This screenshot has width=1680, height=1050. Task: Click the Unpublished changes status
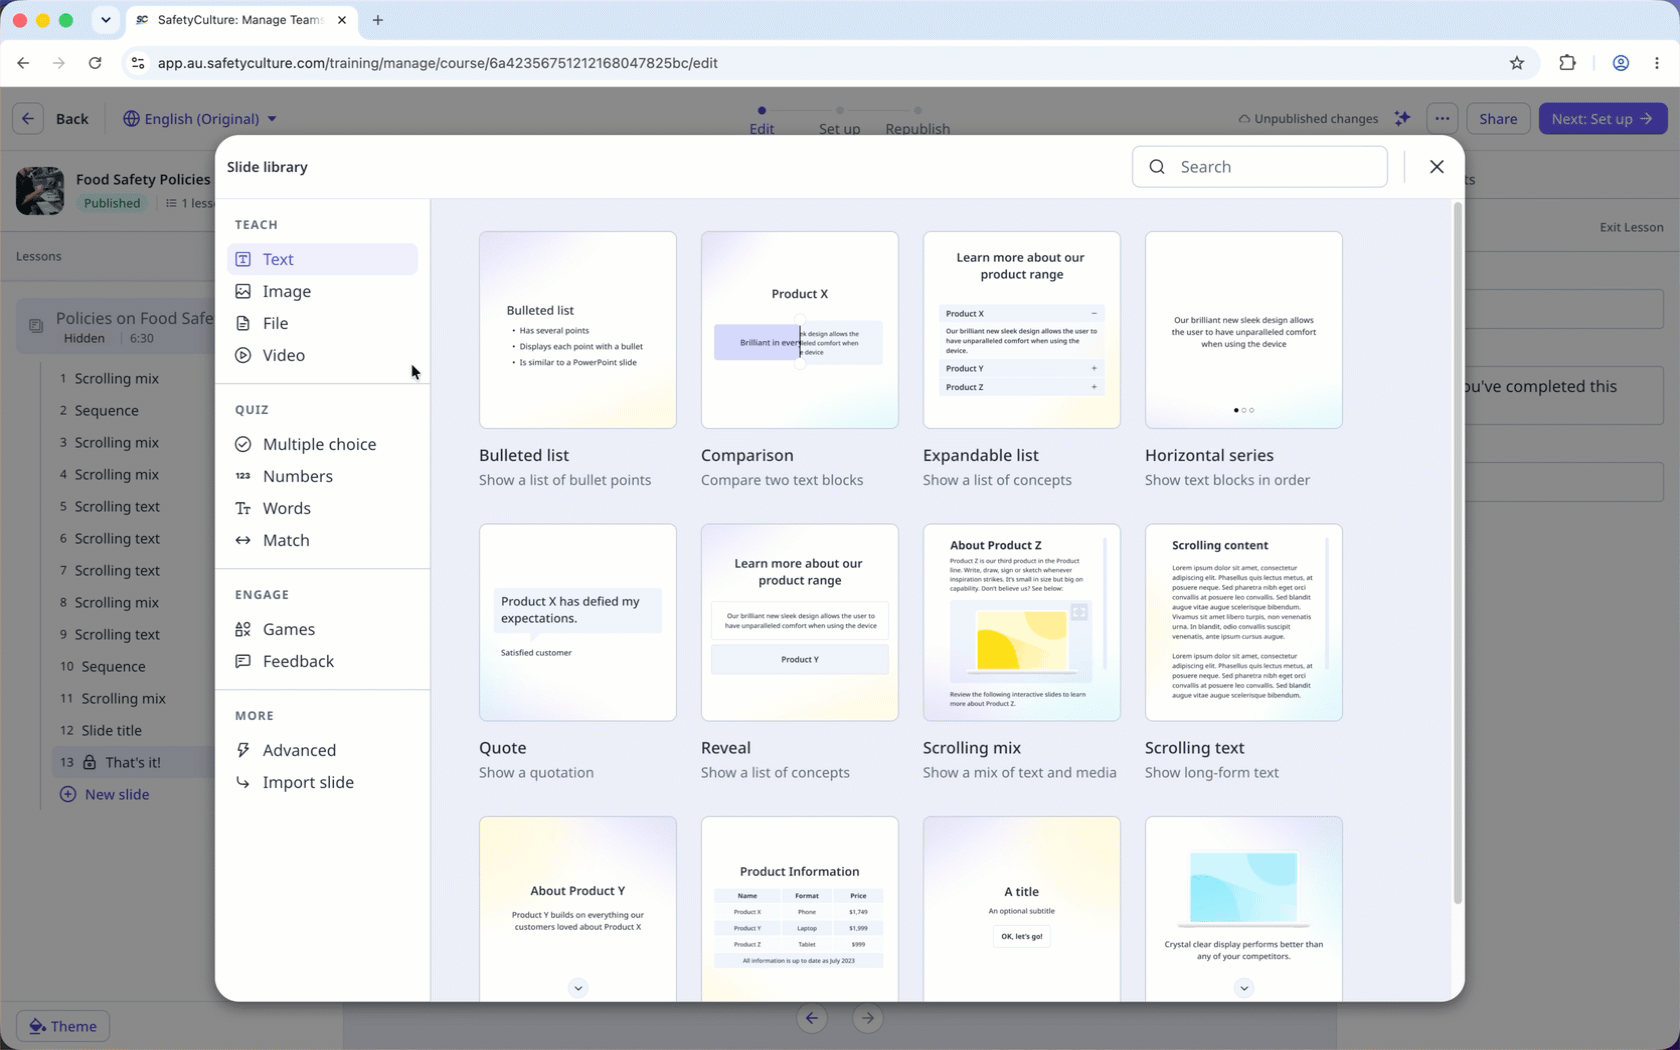(x=1308, y=118)
